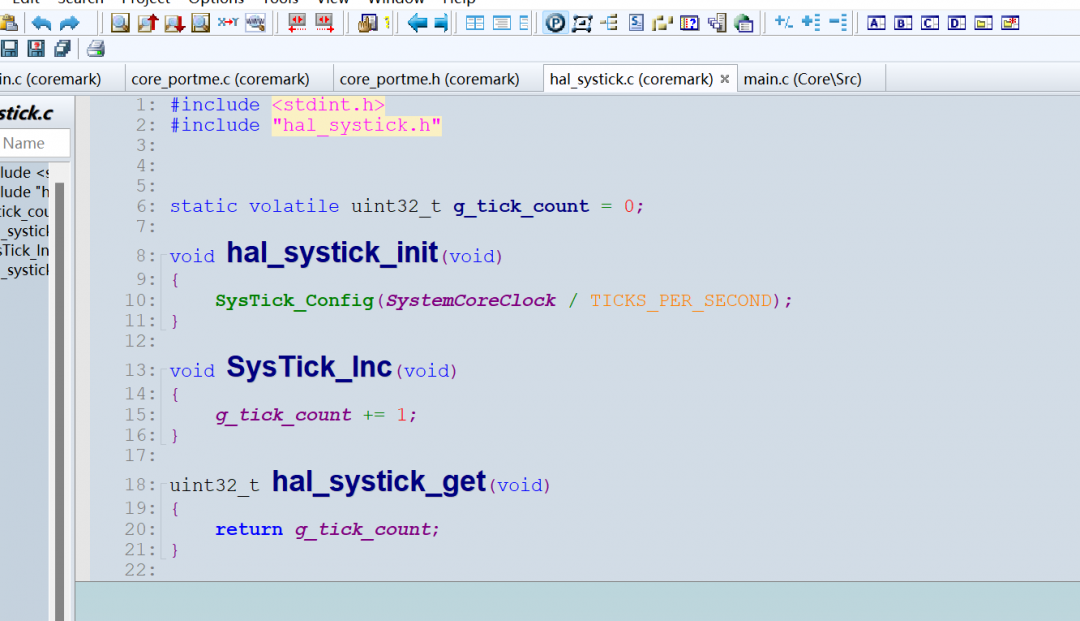
Task: Open the main.c (Core\Src) tab
Action: 802,79
